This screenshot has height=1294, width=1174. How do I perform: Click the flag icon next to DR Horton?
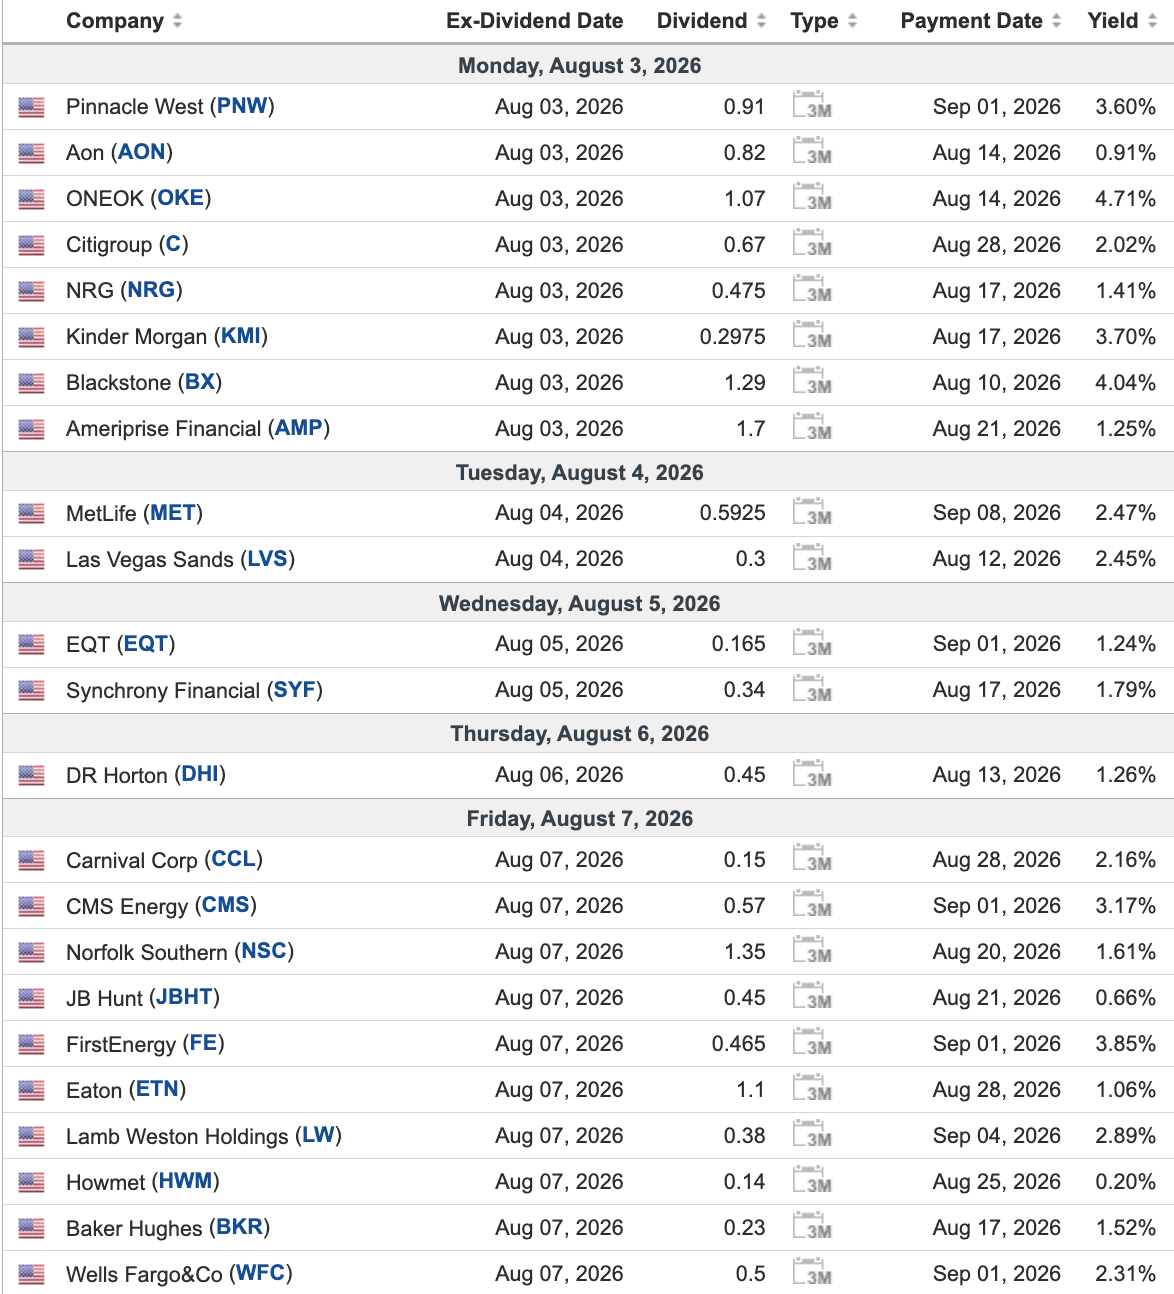[32, 775]
